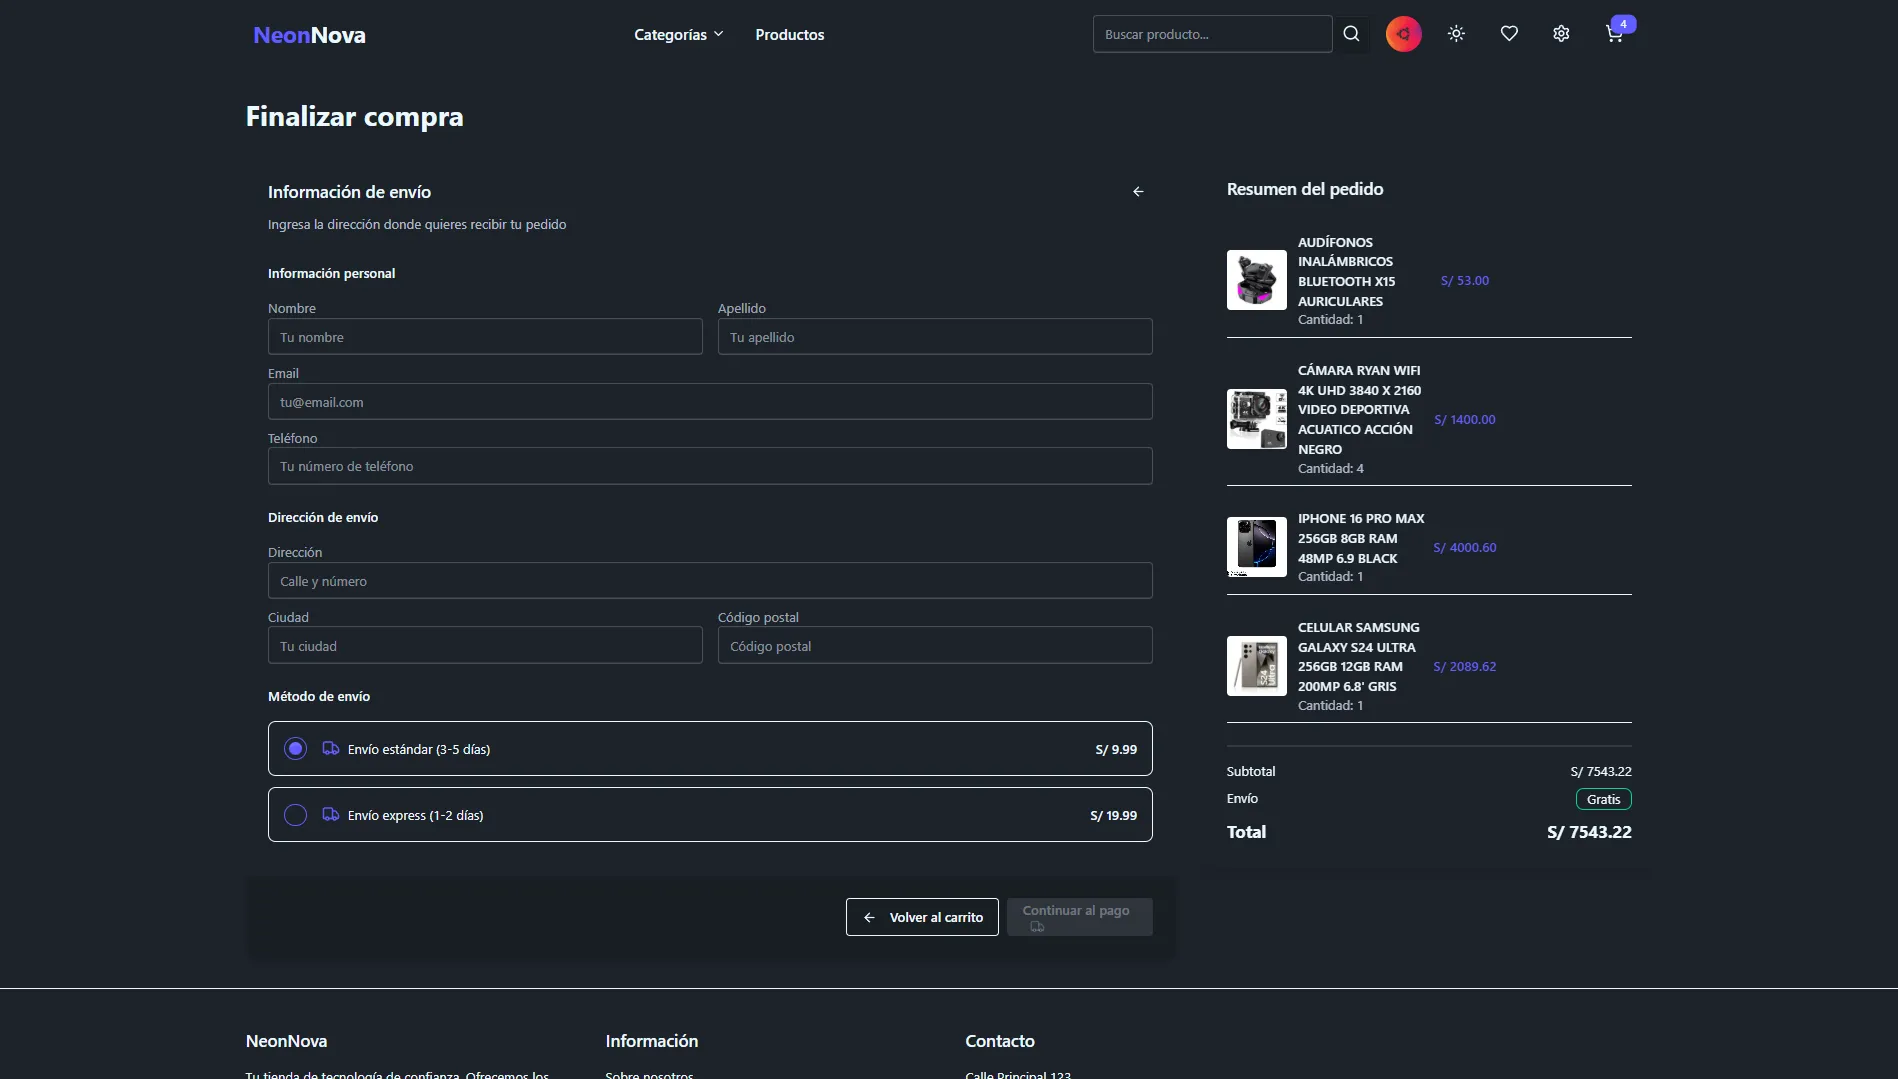Open wishlist heart icon
The image size is (1898, 1079).
(x=1509, y=34)
